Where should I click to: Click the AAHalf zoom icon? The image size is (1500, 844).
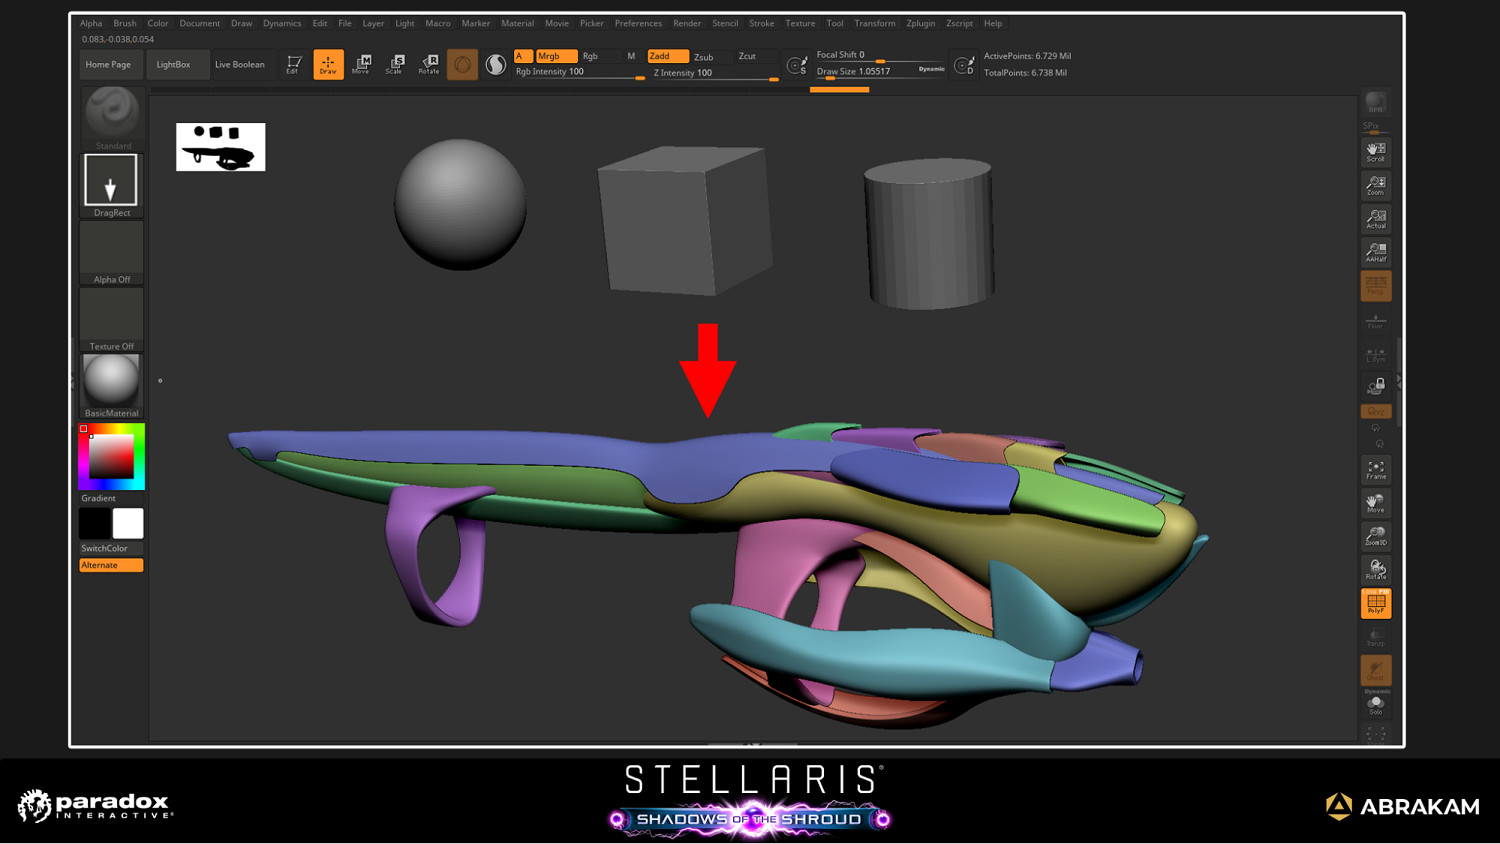click(1376, 252)
